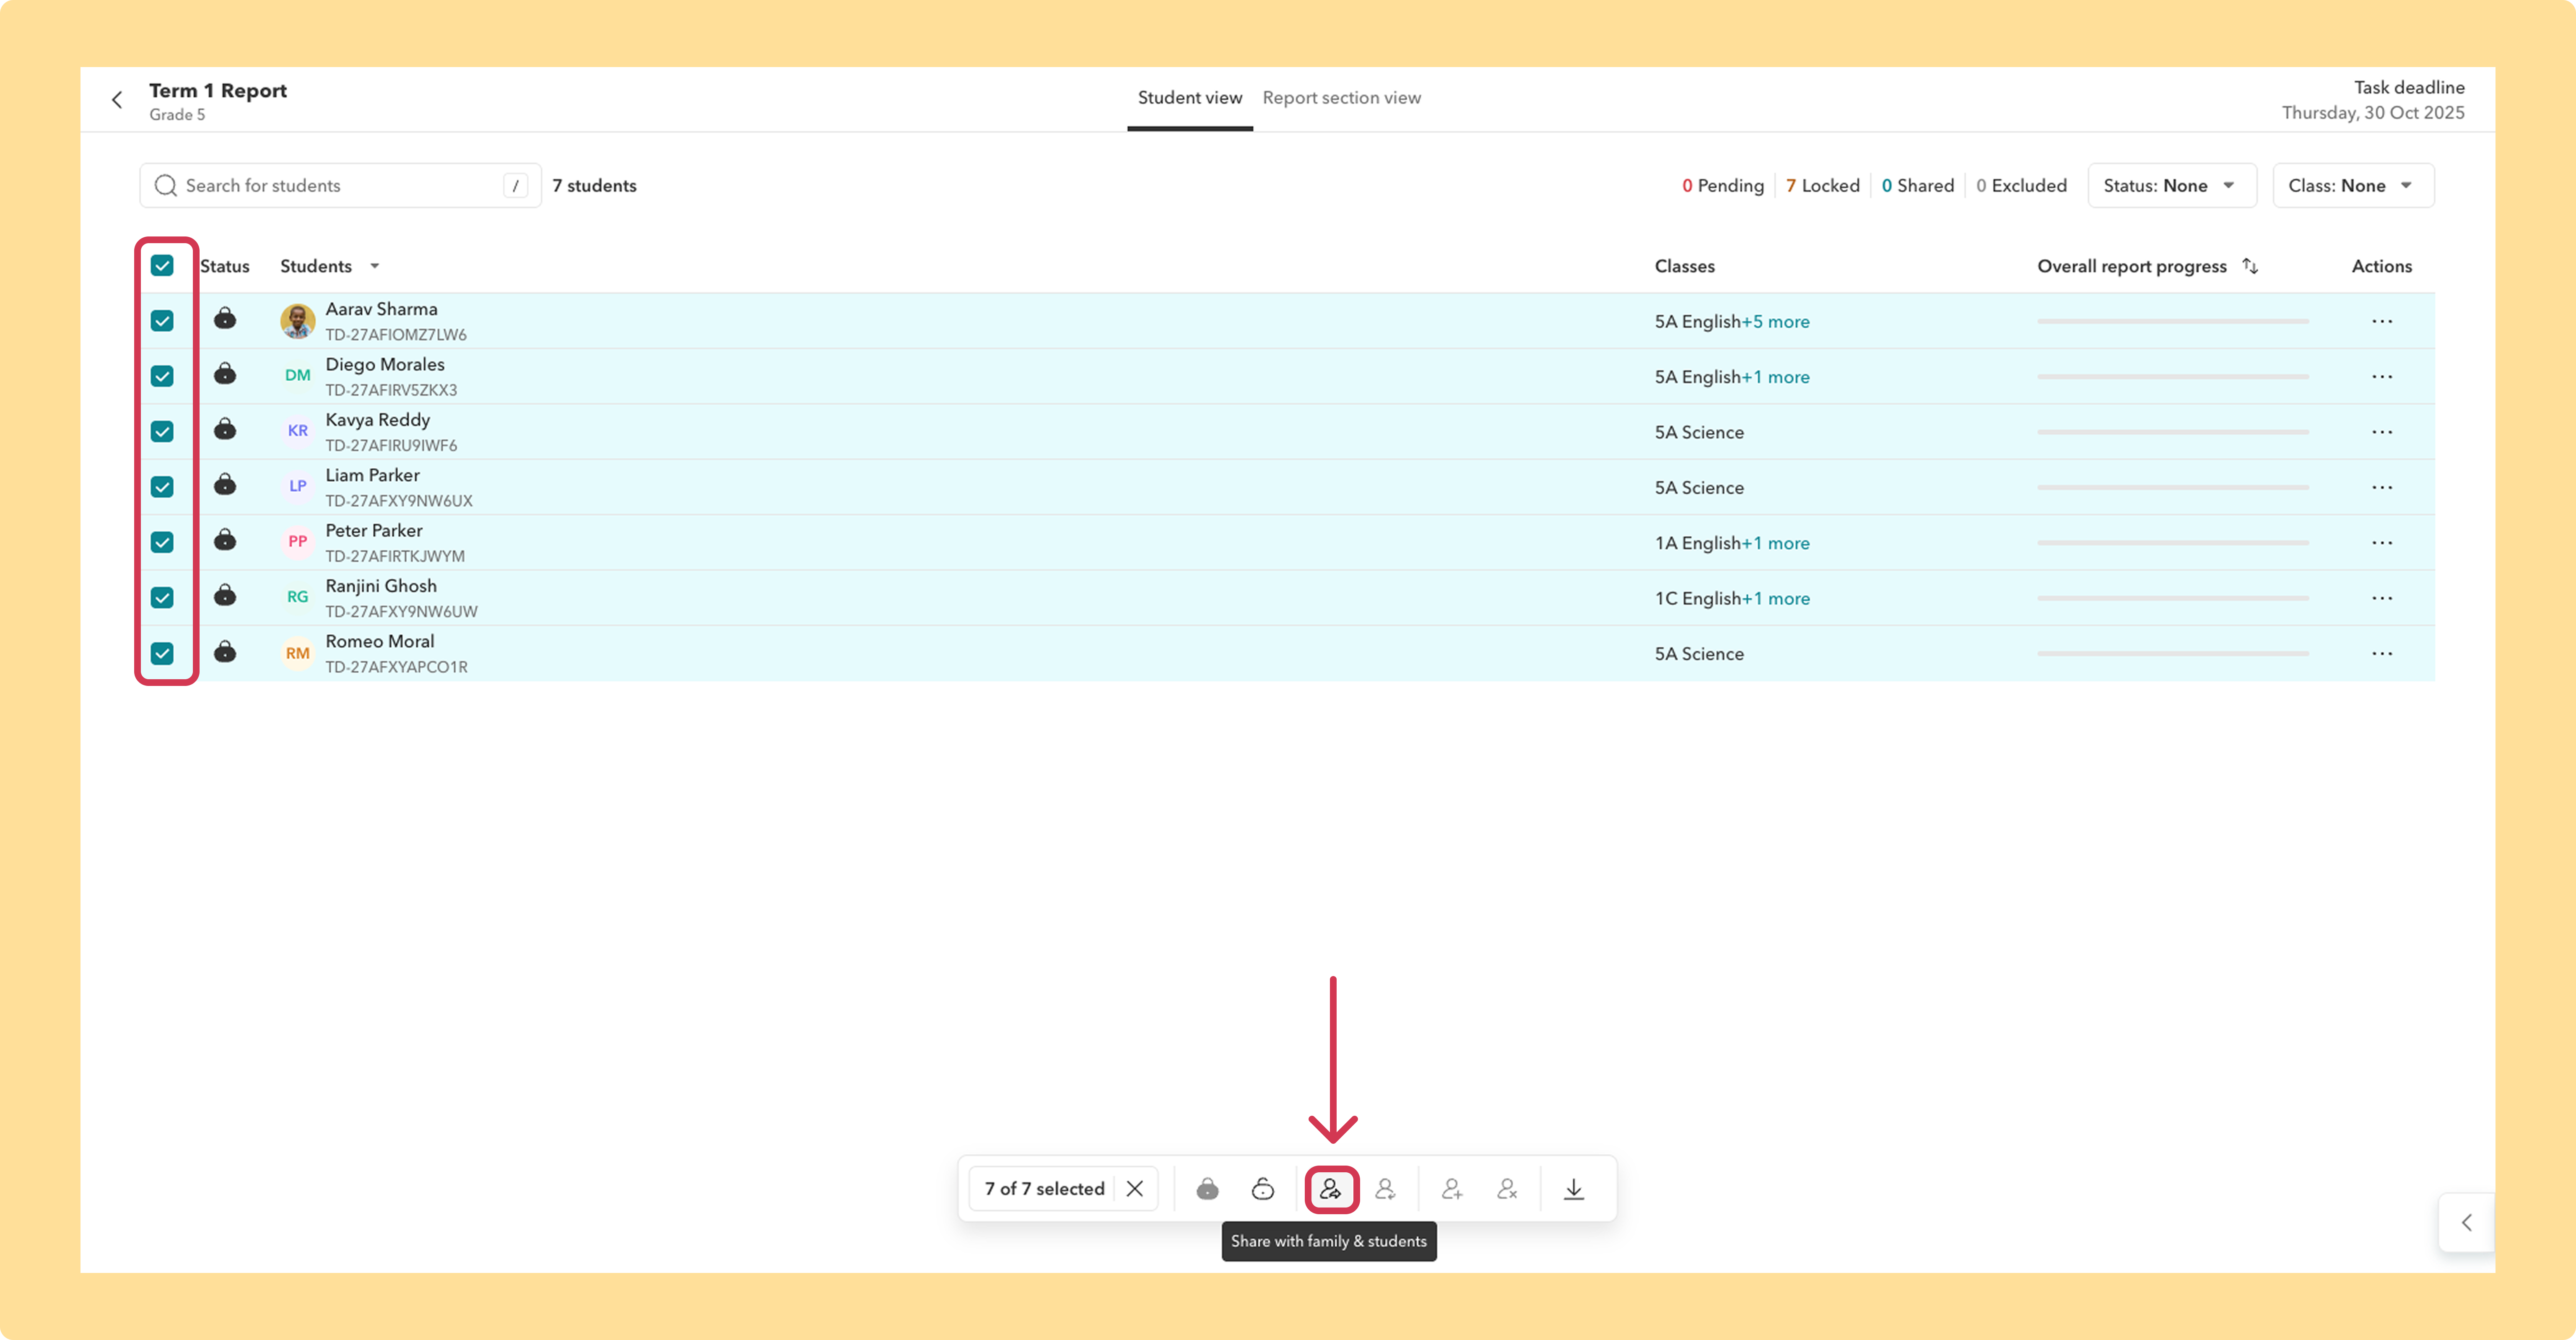Click the lock status icon for Aarav Sharma
Viewport: 2576px width, 1340px height.
[x=225, y=319]
